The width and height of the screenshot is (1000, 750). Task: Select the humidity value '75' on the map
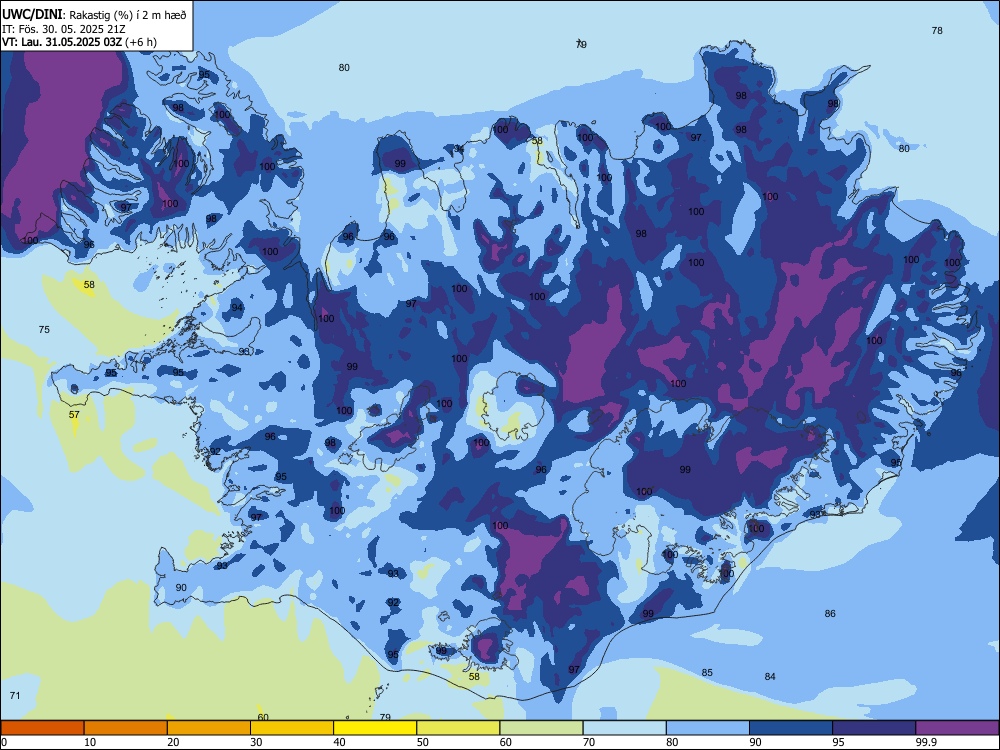click(44, 330)
